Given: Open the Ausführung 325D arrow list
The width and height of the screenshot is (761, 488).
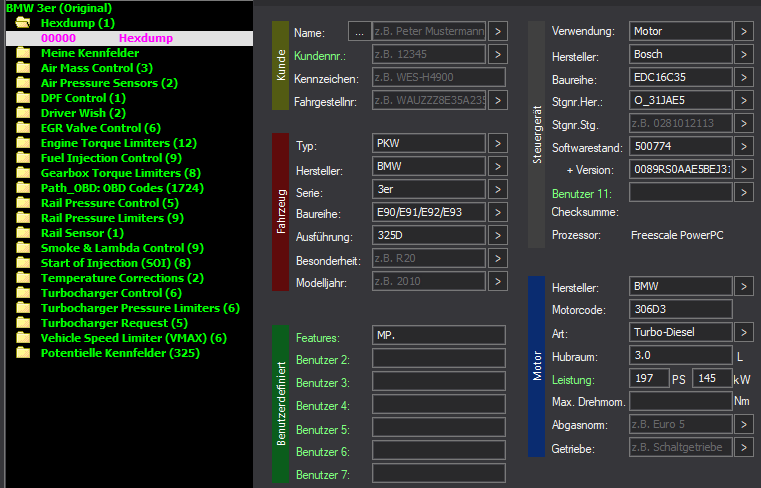Looking at the screenshot, I should click(497, 236).
